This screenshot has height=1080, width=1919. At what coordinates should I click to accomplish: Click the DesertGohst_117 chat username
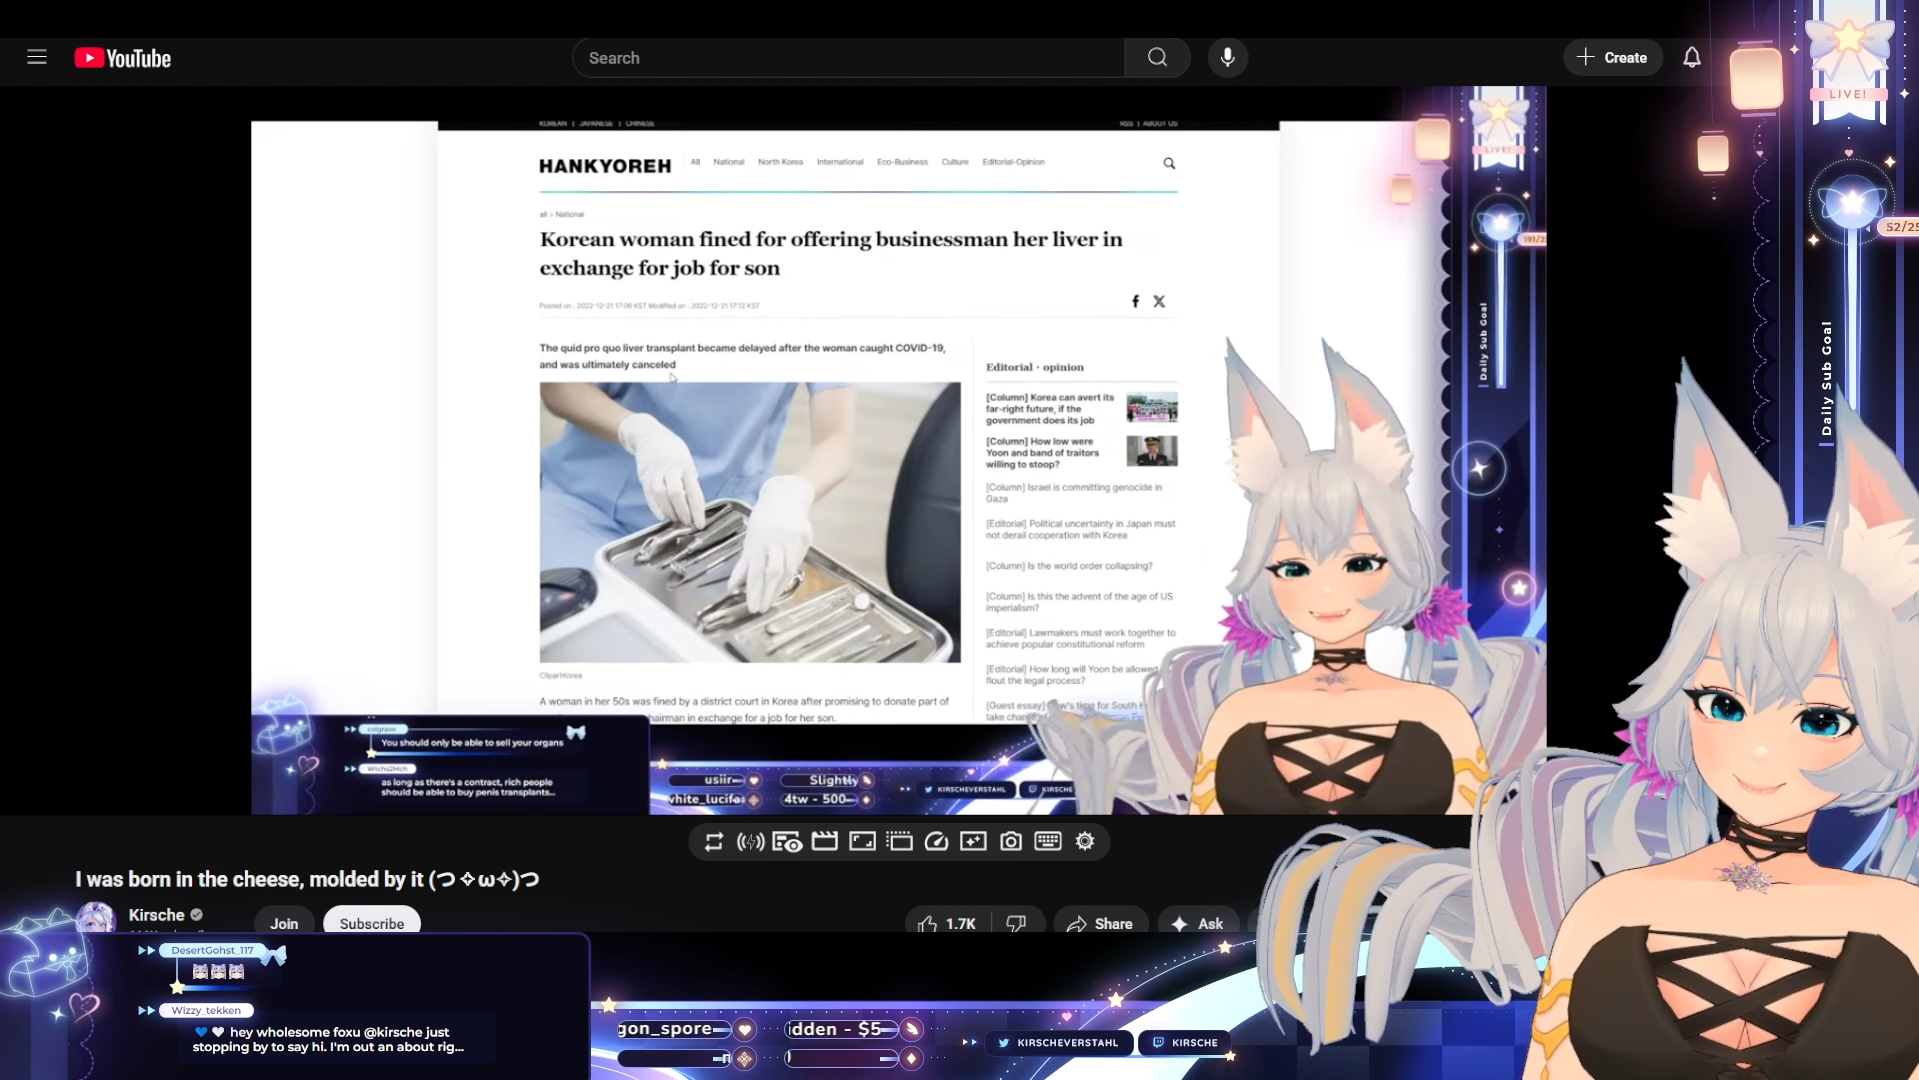212,951
